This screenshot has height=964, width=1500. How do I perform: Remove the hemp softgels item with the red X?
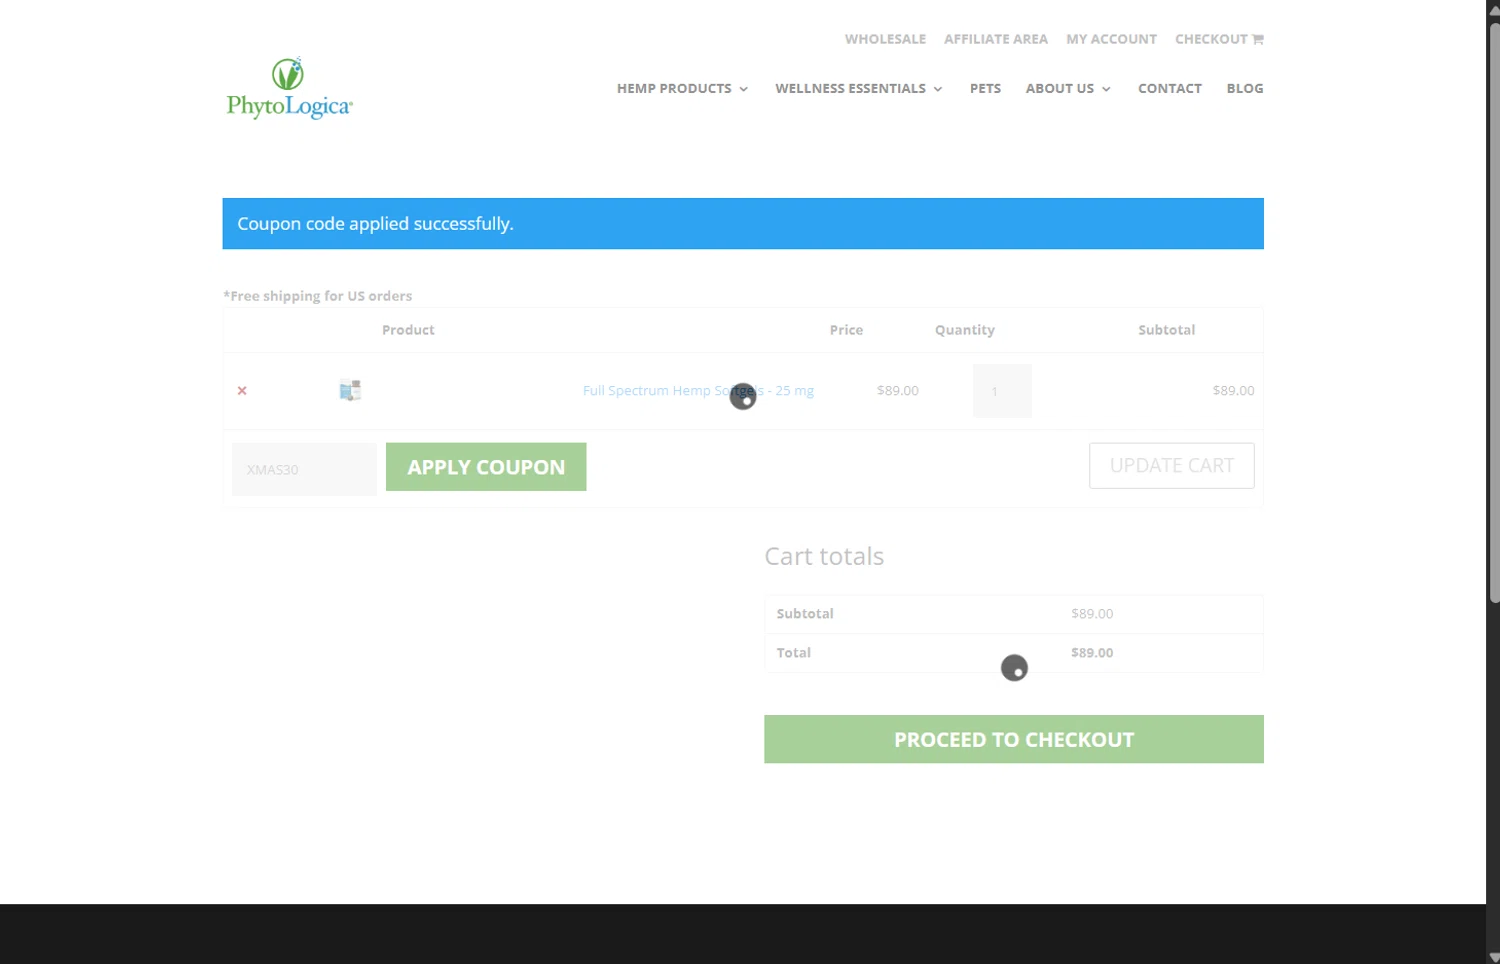242,391
